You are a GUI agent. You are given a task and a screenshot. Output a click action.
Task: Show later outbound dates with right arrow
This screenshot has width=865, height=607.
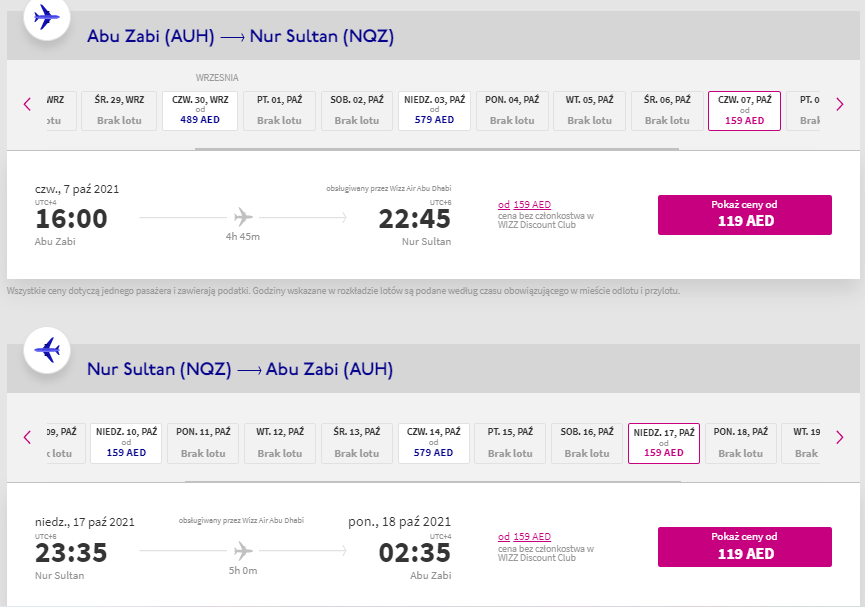(840, 104)
